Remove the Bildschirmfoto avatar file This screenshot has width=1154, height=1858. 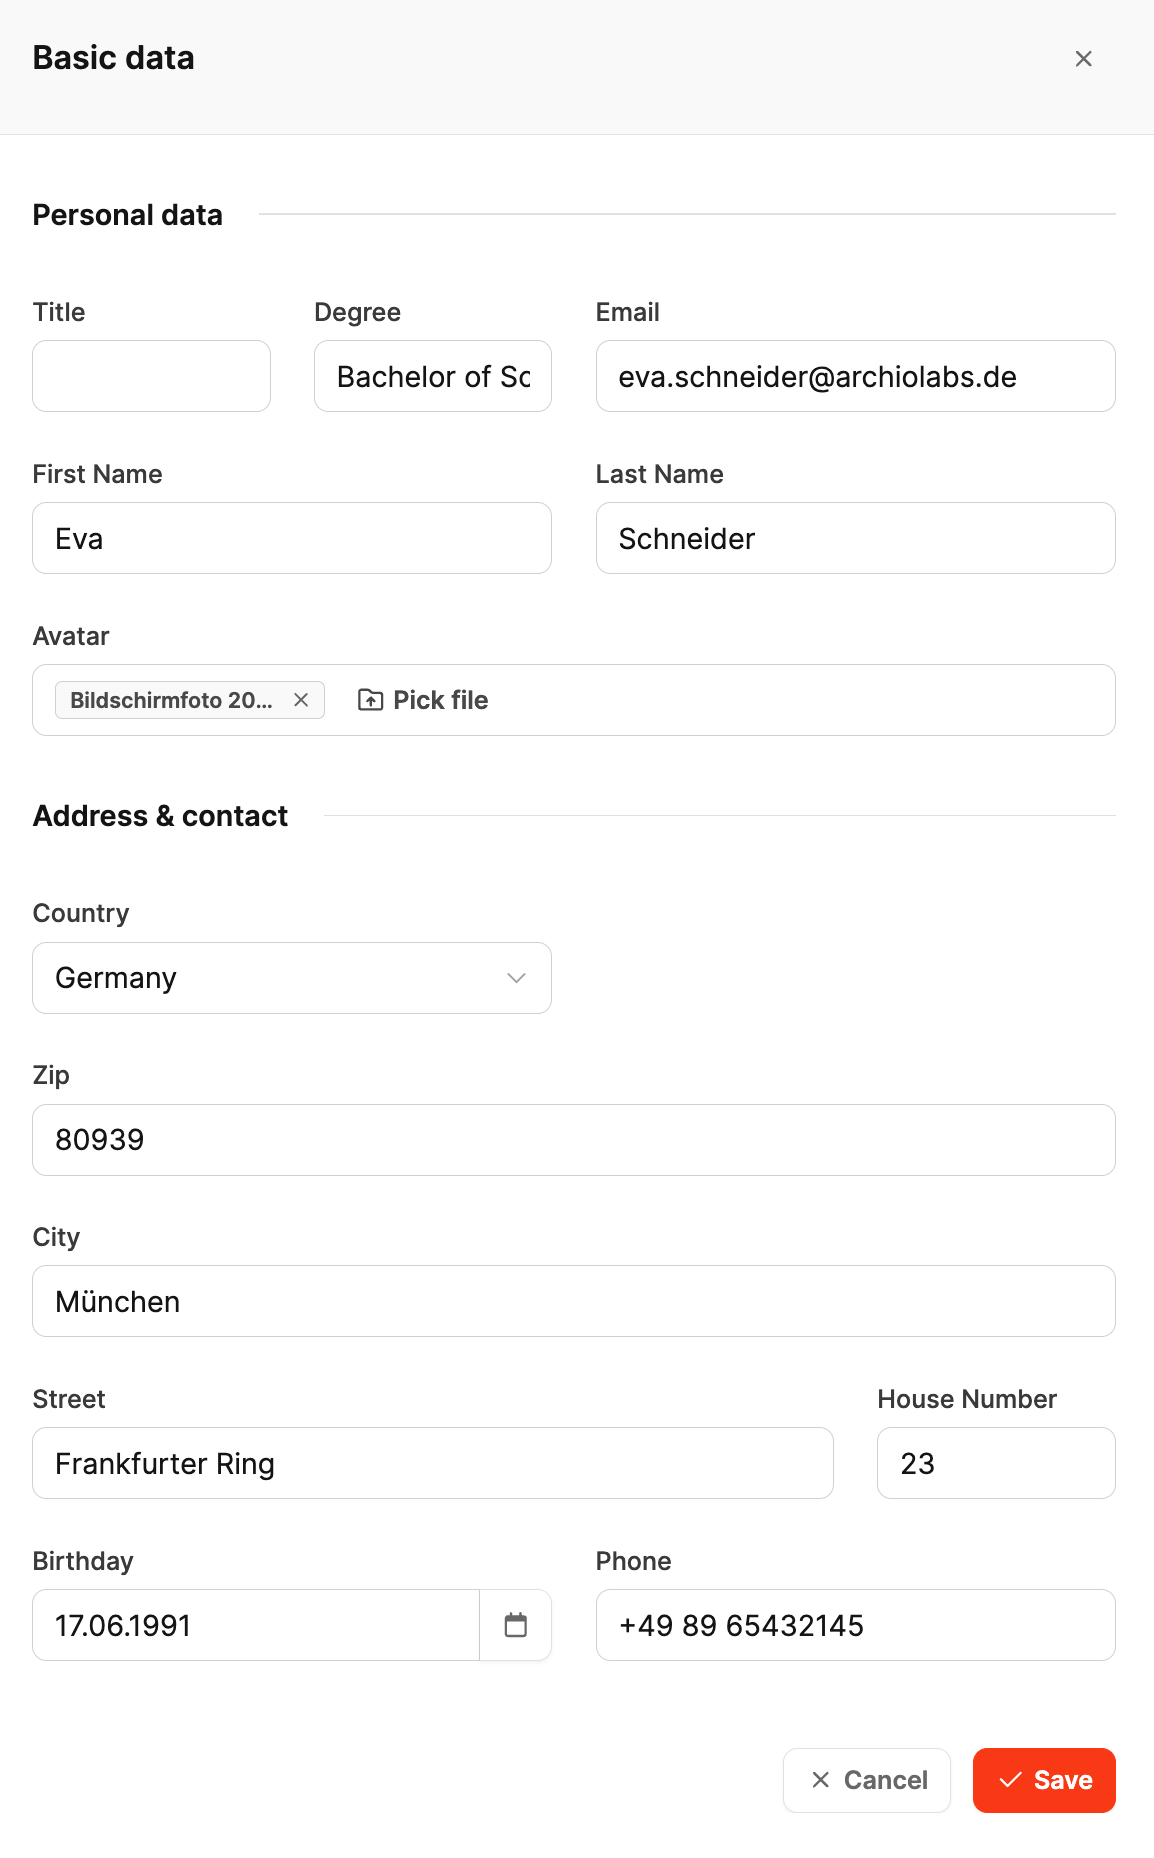[x=301, y=700]
